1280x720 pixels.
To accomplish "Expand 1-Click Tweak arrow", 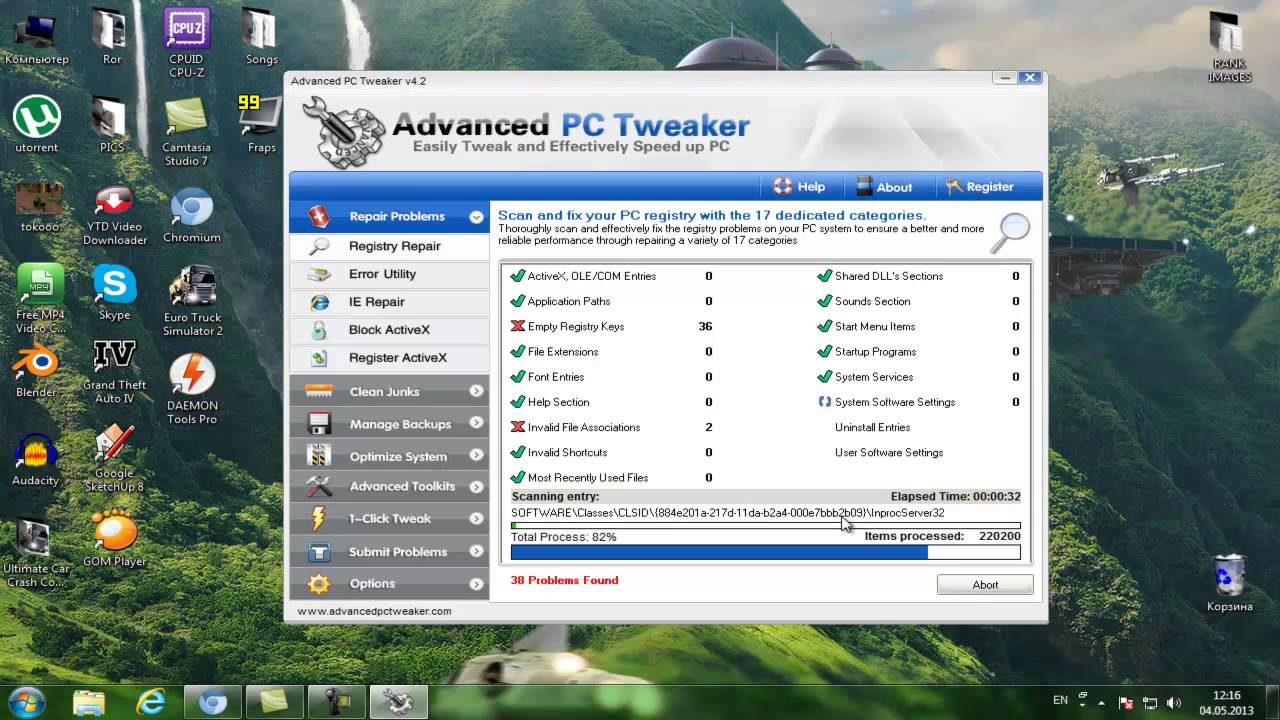I will point(476,519).
